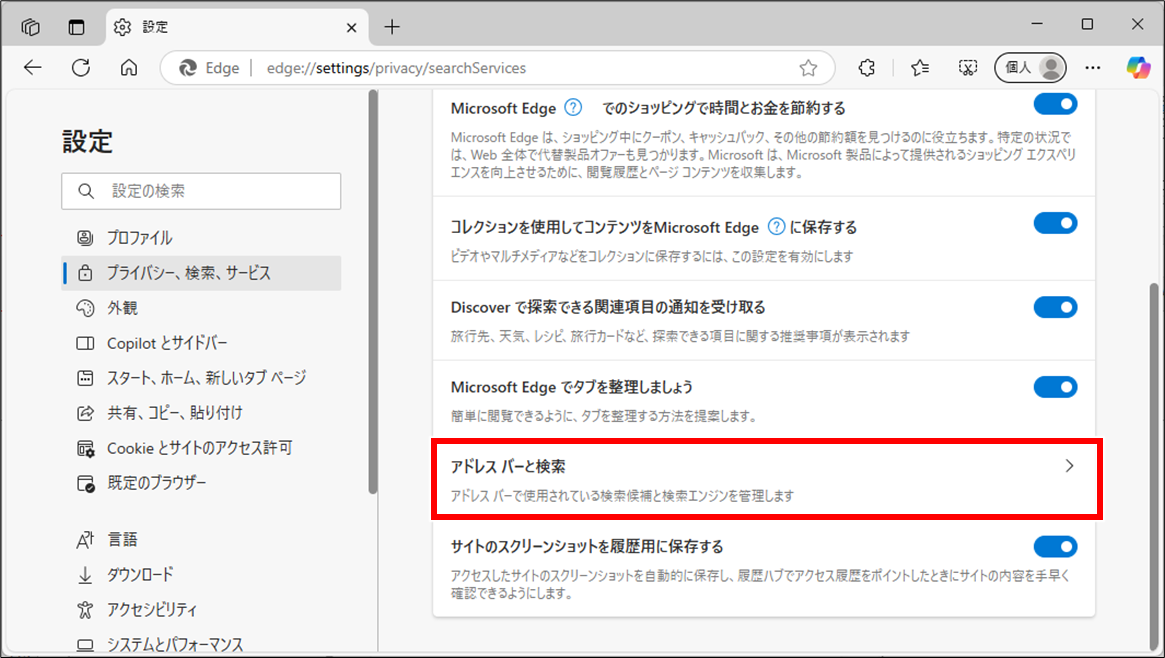Open the screenshot capture icon
The image size is (1165, 658).
(x=968, y=68)
